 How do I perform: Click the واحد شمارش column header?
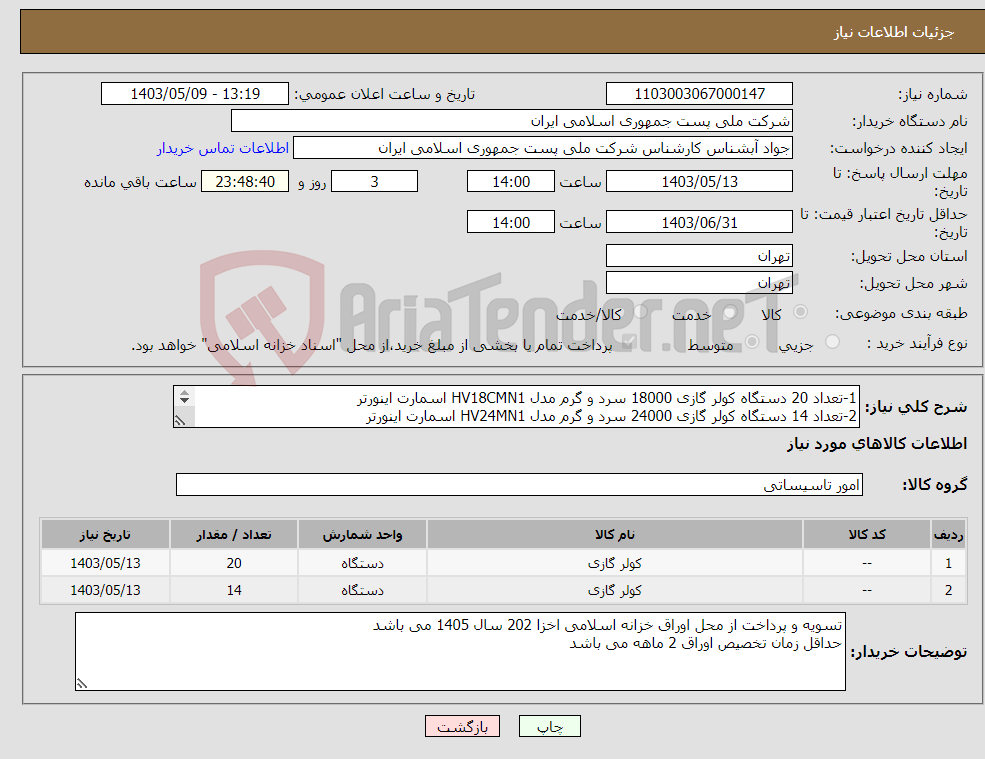click(362, 534)
